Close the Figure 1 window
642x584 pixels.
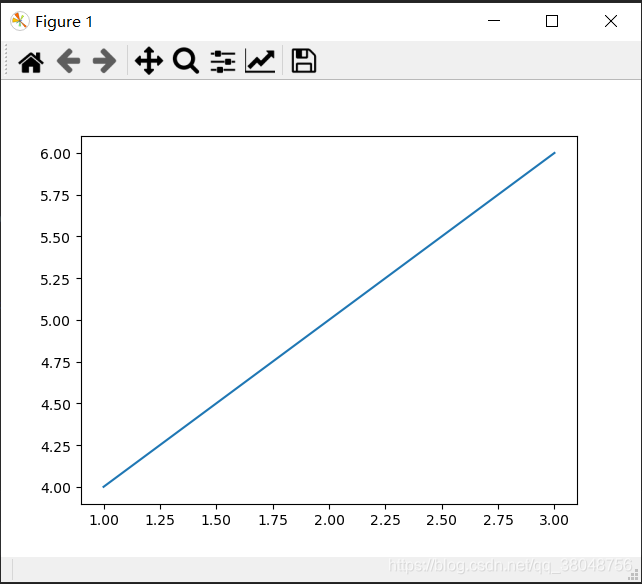point(611,21)
